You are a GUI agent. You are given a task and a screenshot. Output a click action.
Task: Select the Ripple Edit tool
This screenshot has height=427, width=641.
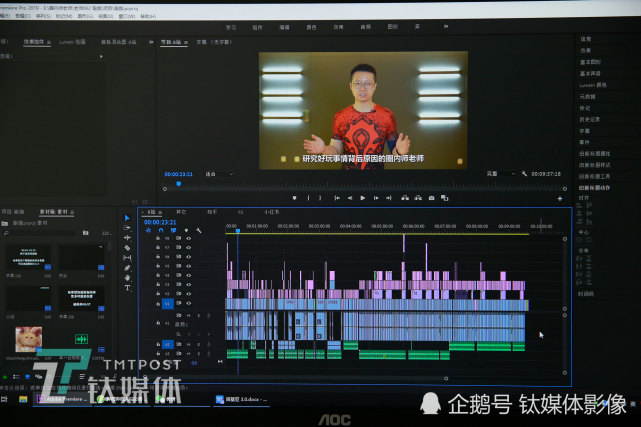pos(127,237)
